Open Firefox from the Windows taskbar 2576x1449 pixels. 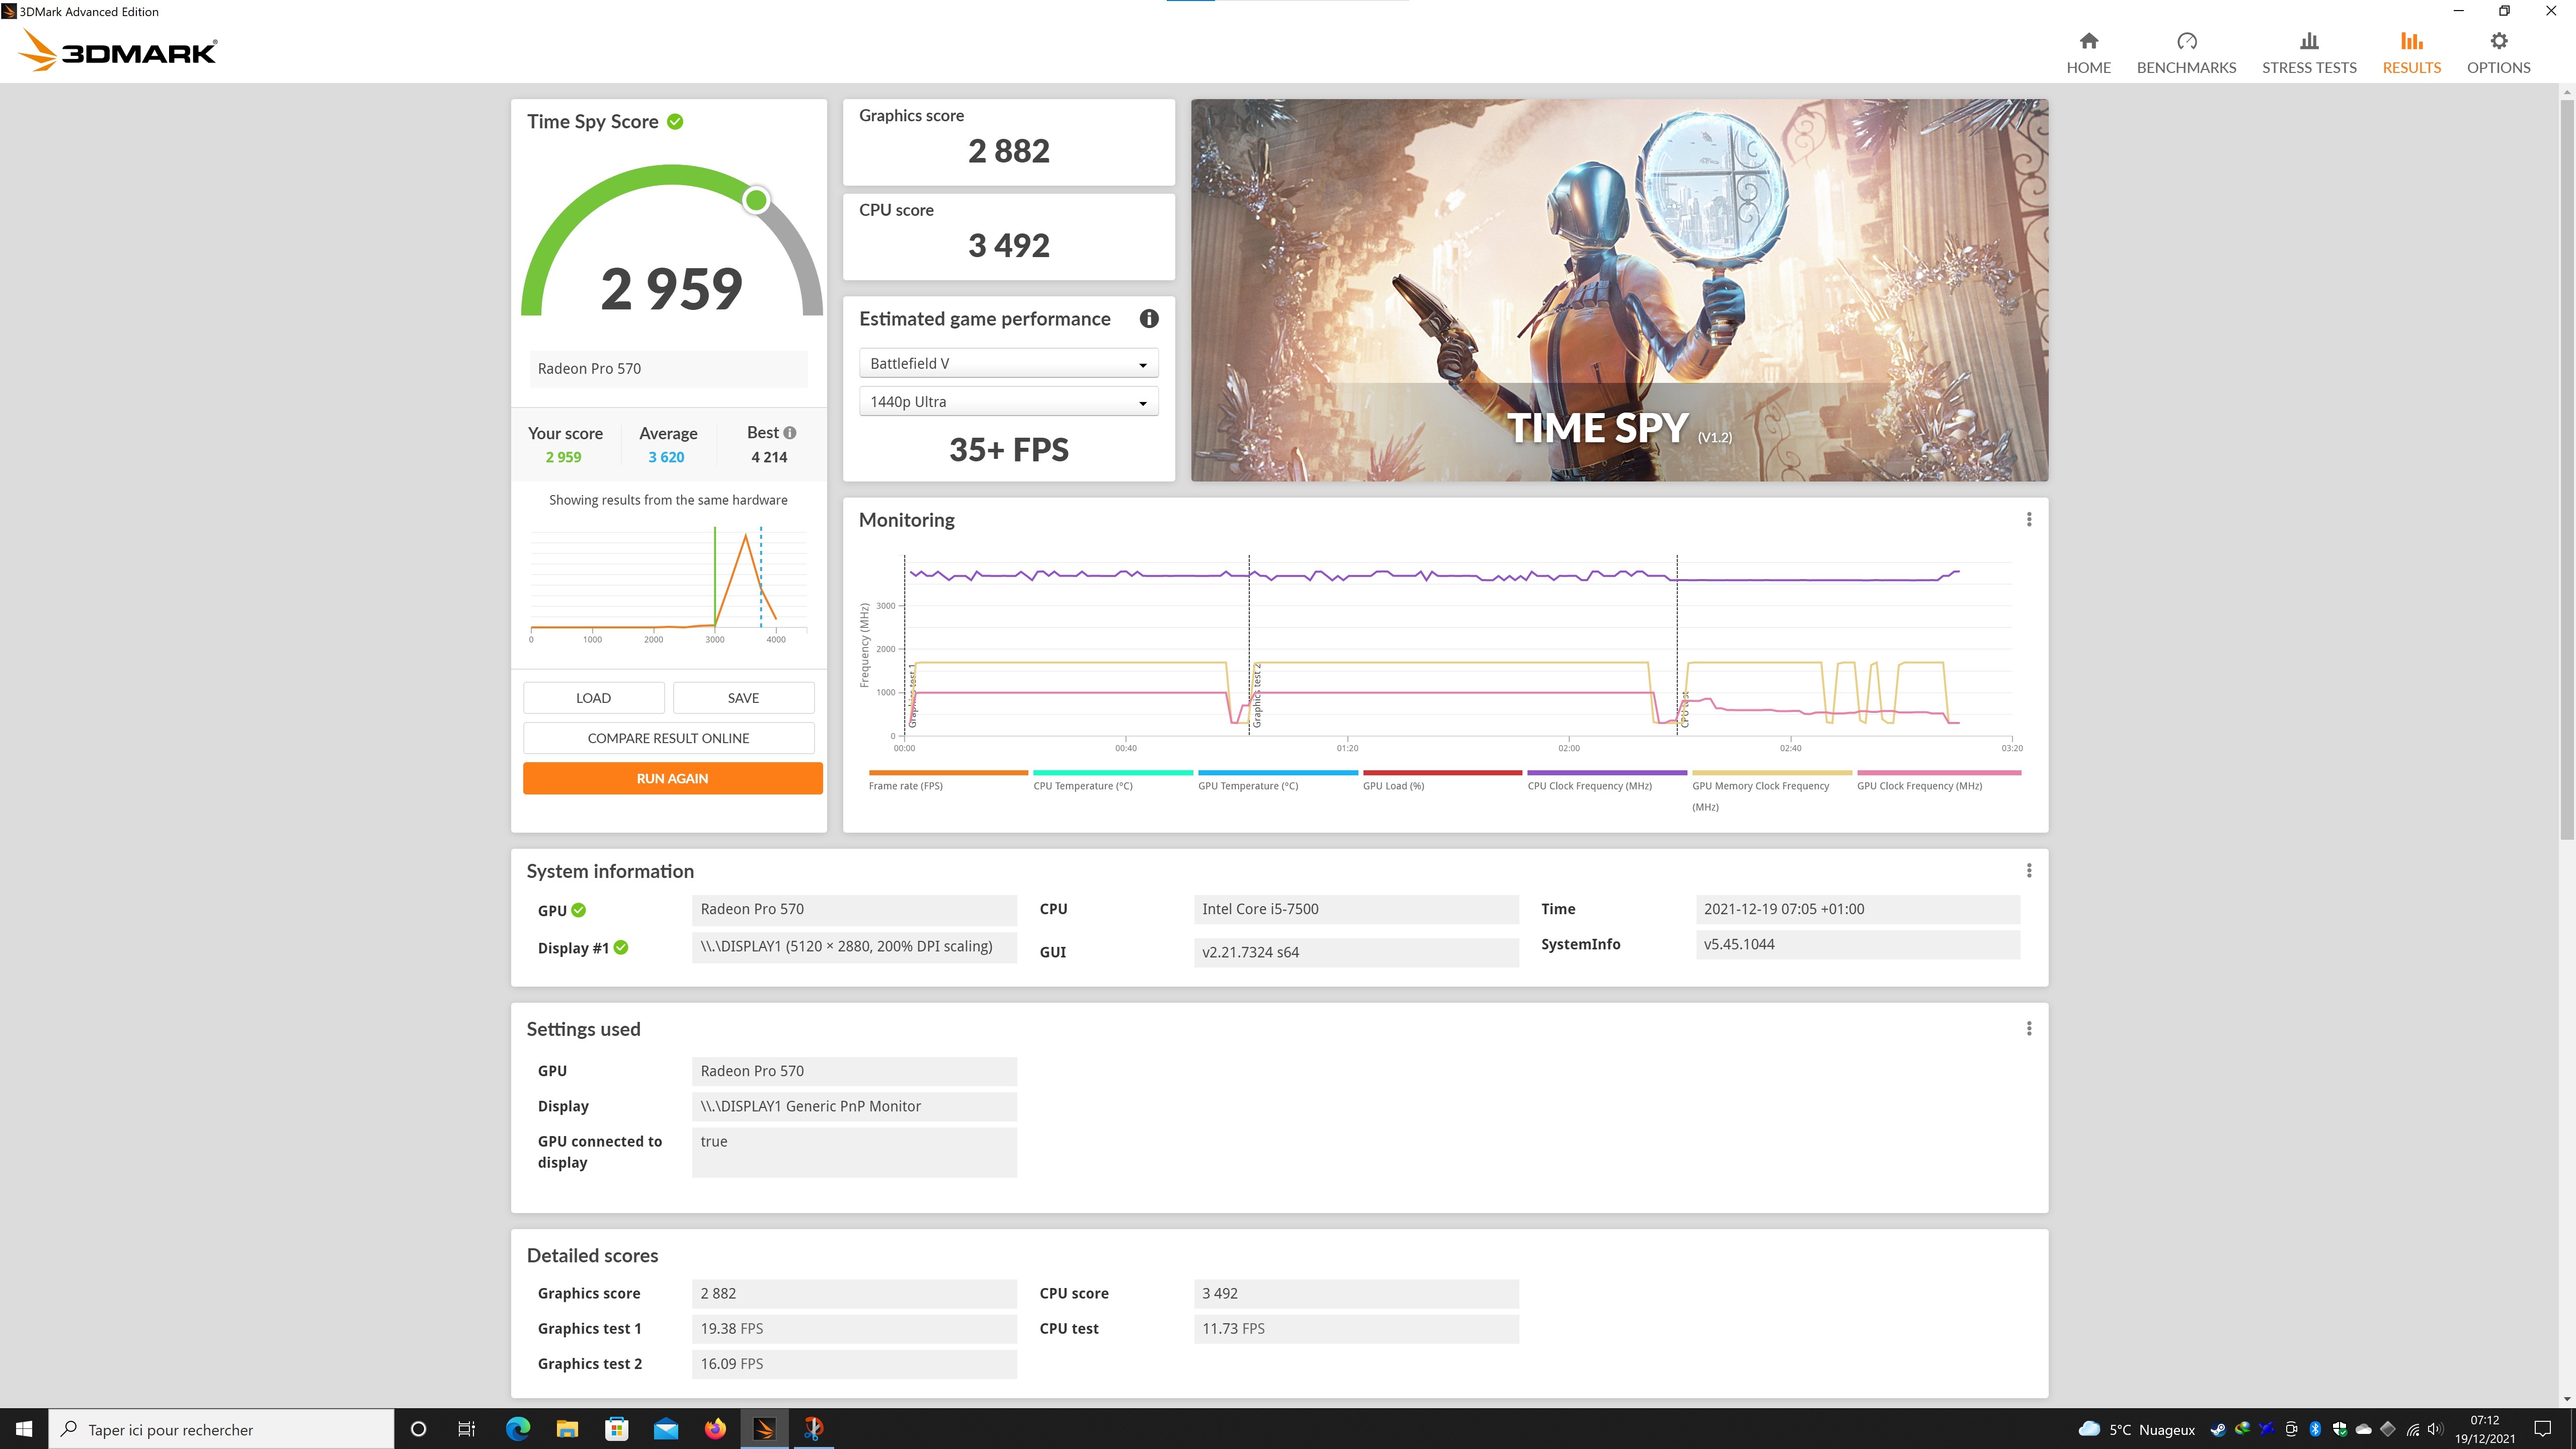[715, 1429]
